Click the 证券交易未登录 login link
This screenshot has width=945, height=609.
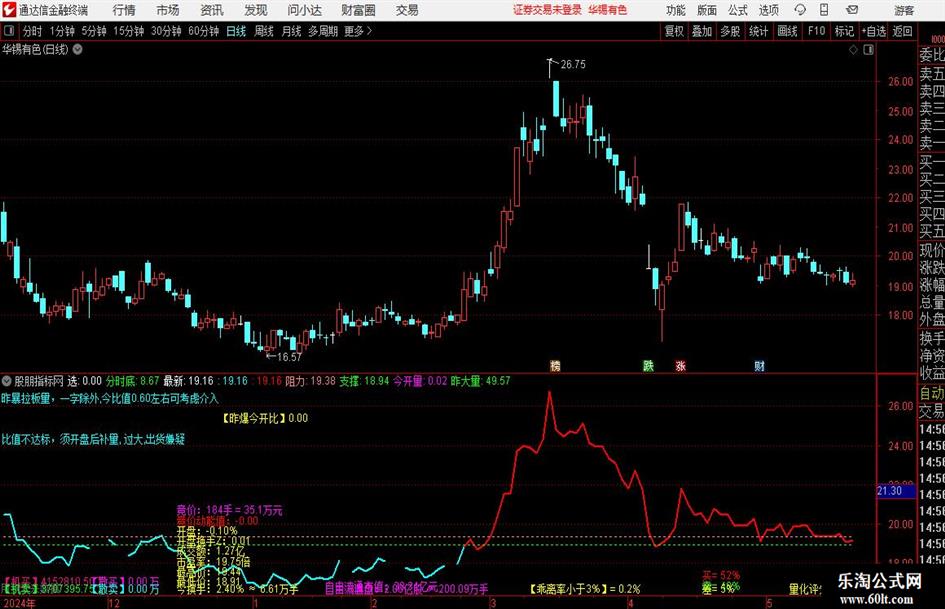547,10
